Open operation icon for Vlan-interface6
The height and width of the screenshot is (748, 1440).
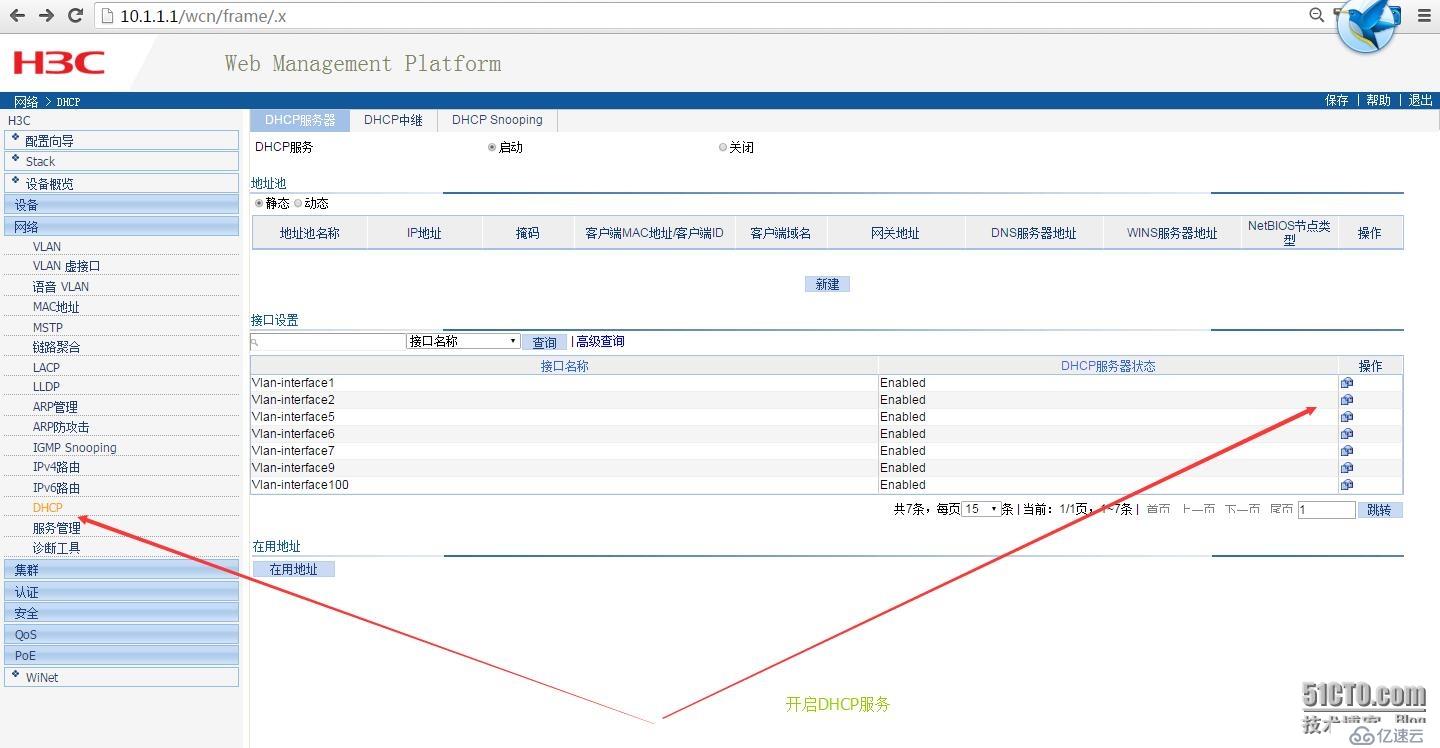(x=1347, y=434)
